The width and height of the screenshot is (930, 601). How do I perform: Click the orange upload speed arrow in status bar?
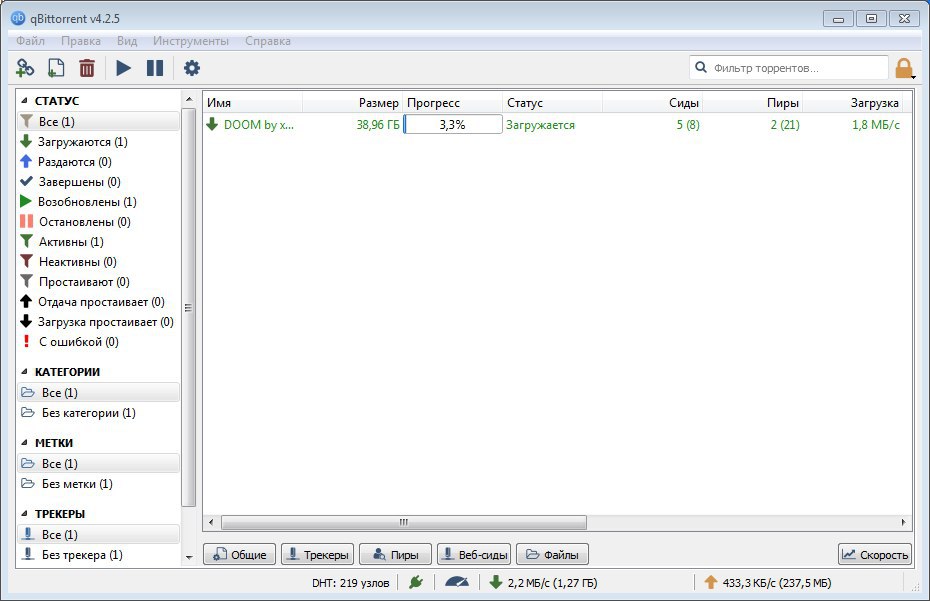click(x=711, y=583)
